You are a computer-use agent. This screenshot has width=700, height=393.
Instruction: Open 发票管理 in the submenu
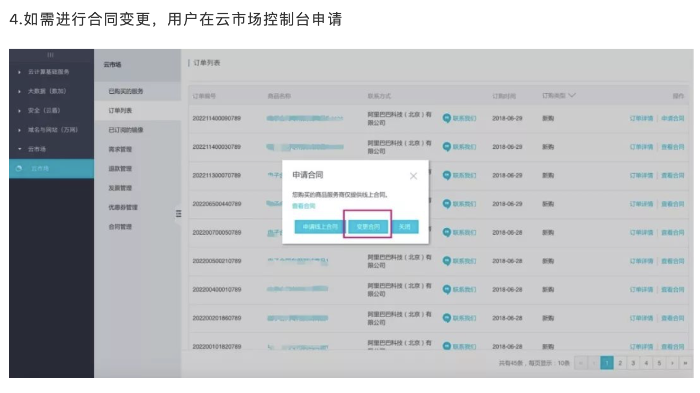120,188
